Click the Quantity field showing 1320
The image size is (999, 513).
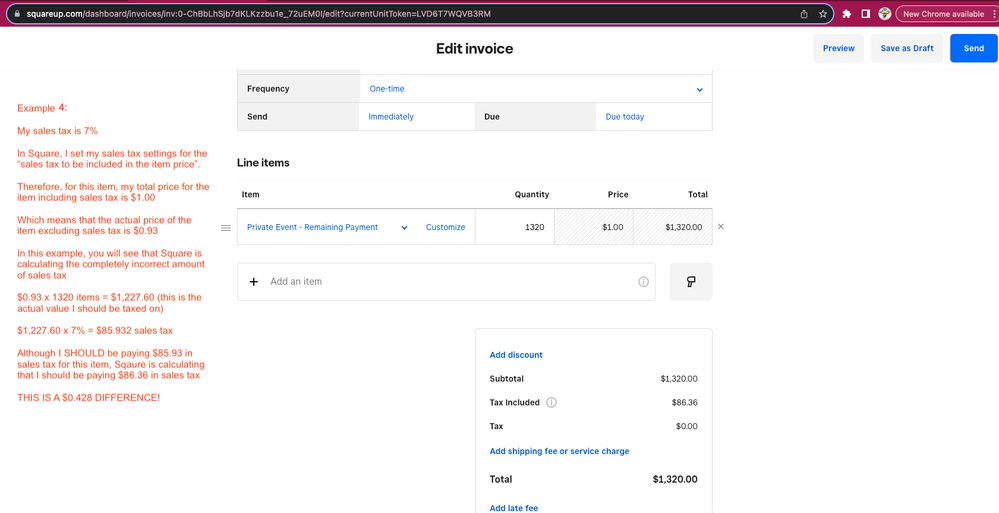[514, 227]
